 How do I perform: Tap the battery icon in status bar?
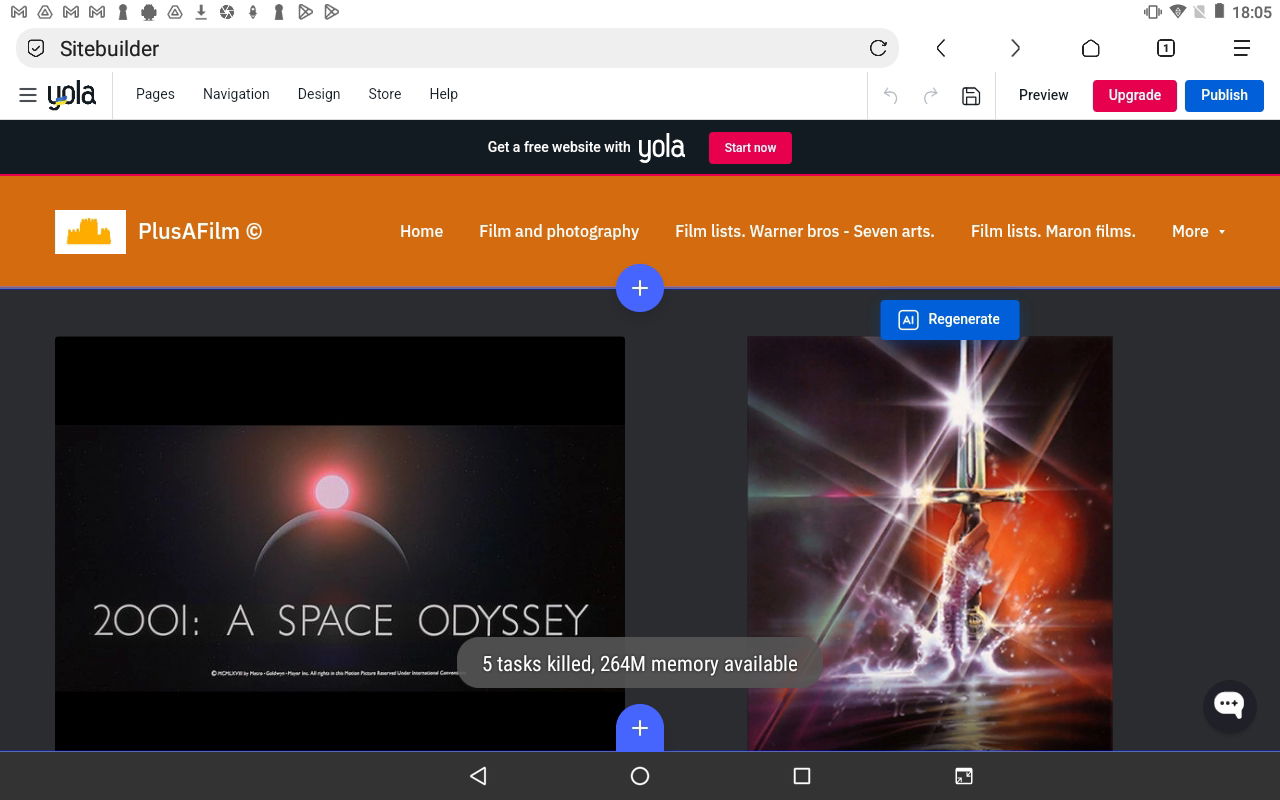point(1219,12)
